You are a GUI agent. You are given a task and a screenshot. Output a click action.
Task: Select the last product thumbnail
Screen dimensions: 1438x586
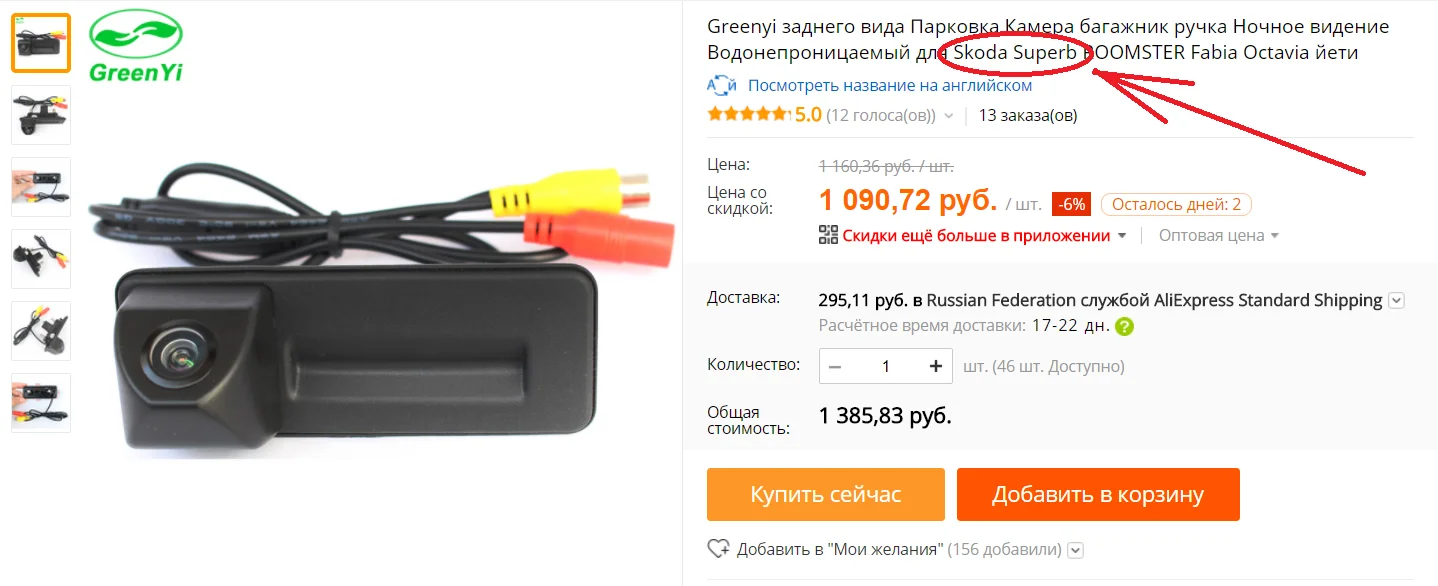(x=41, y=403)
